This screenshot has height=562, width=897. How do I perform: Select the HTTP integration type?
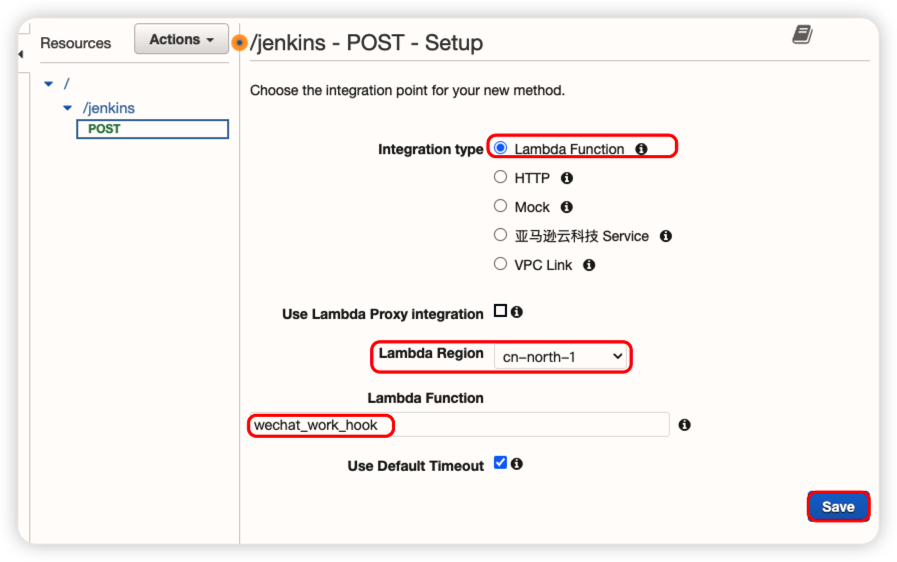click(501, 177)
